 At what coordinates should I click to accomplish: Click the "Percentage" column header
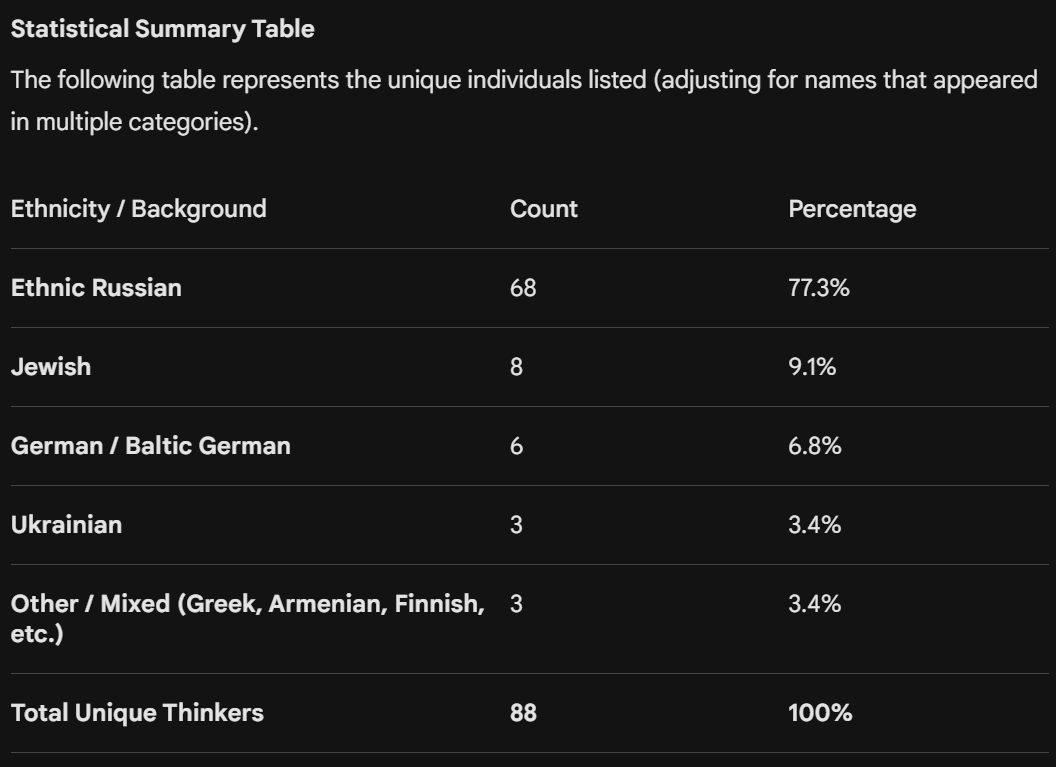pyautogui.click(x=851, y=209)
